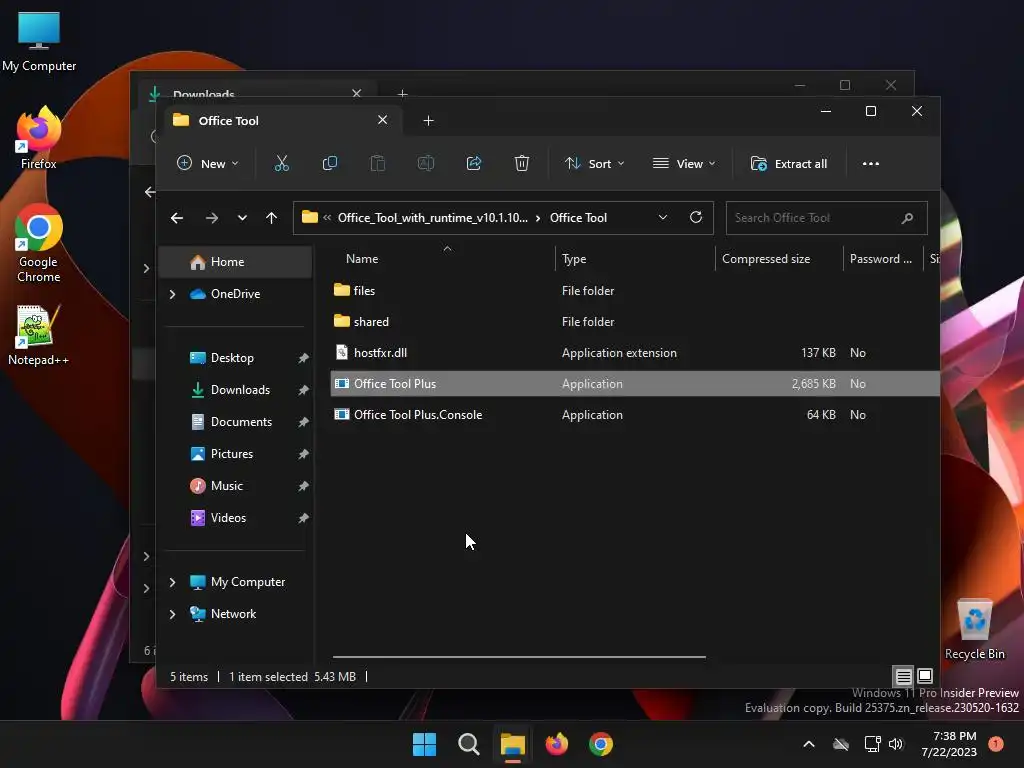Open the View dropdown menu
This screenshot has height=768, width=1024.
tap(684, 163)
